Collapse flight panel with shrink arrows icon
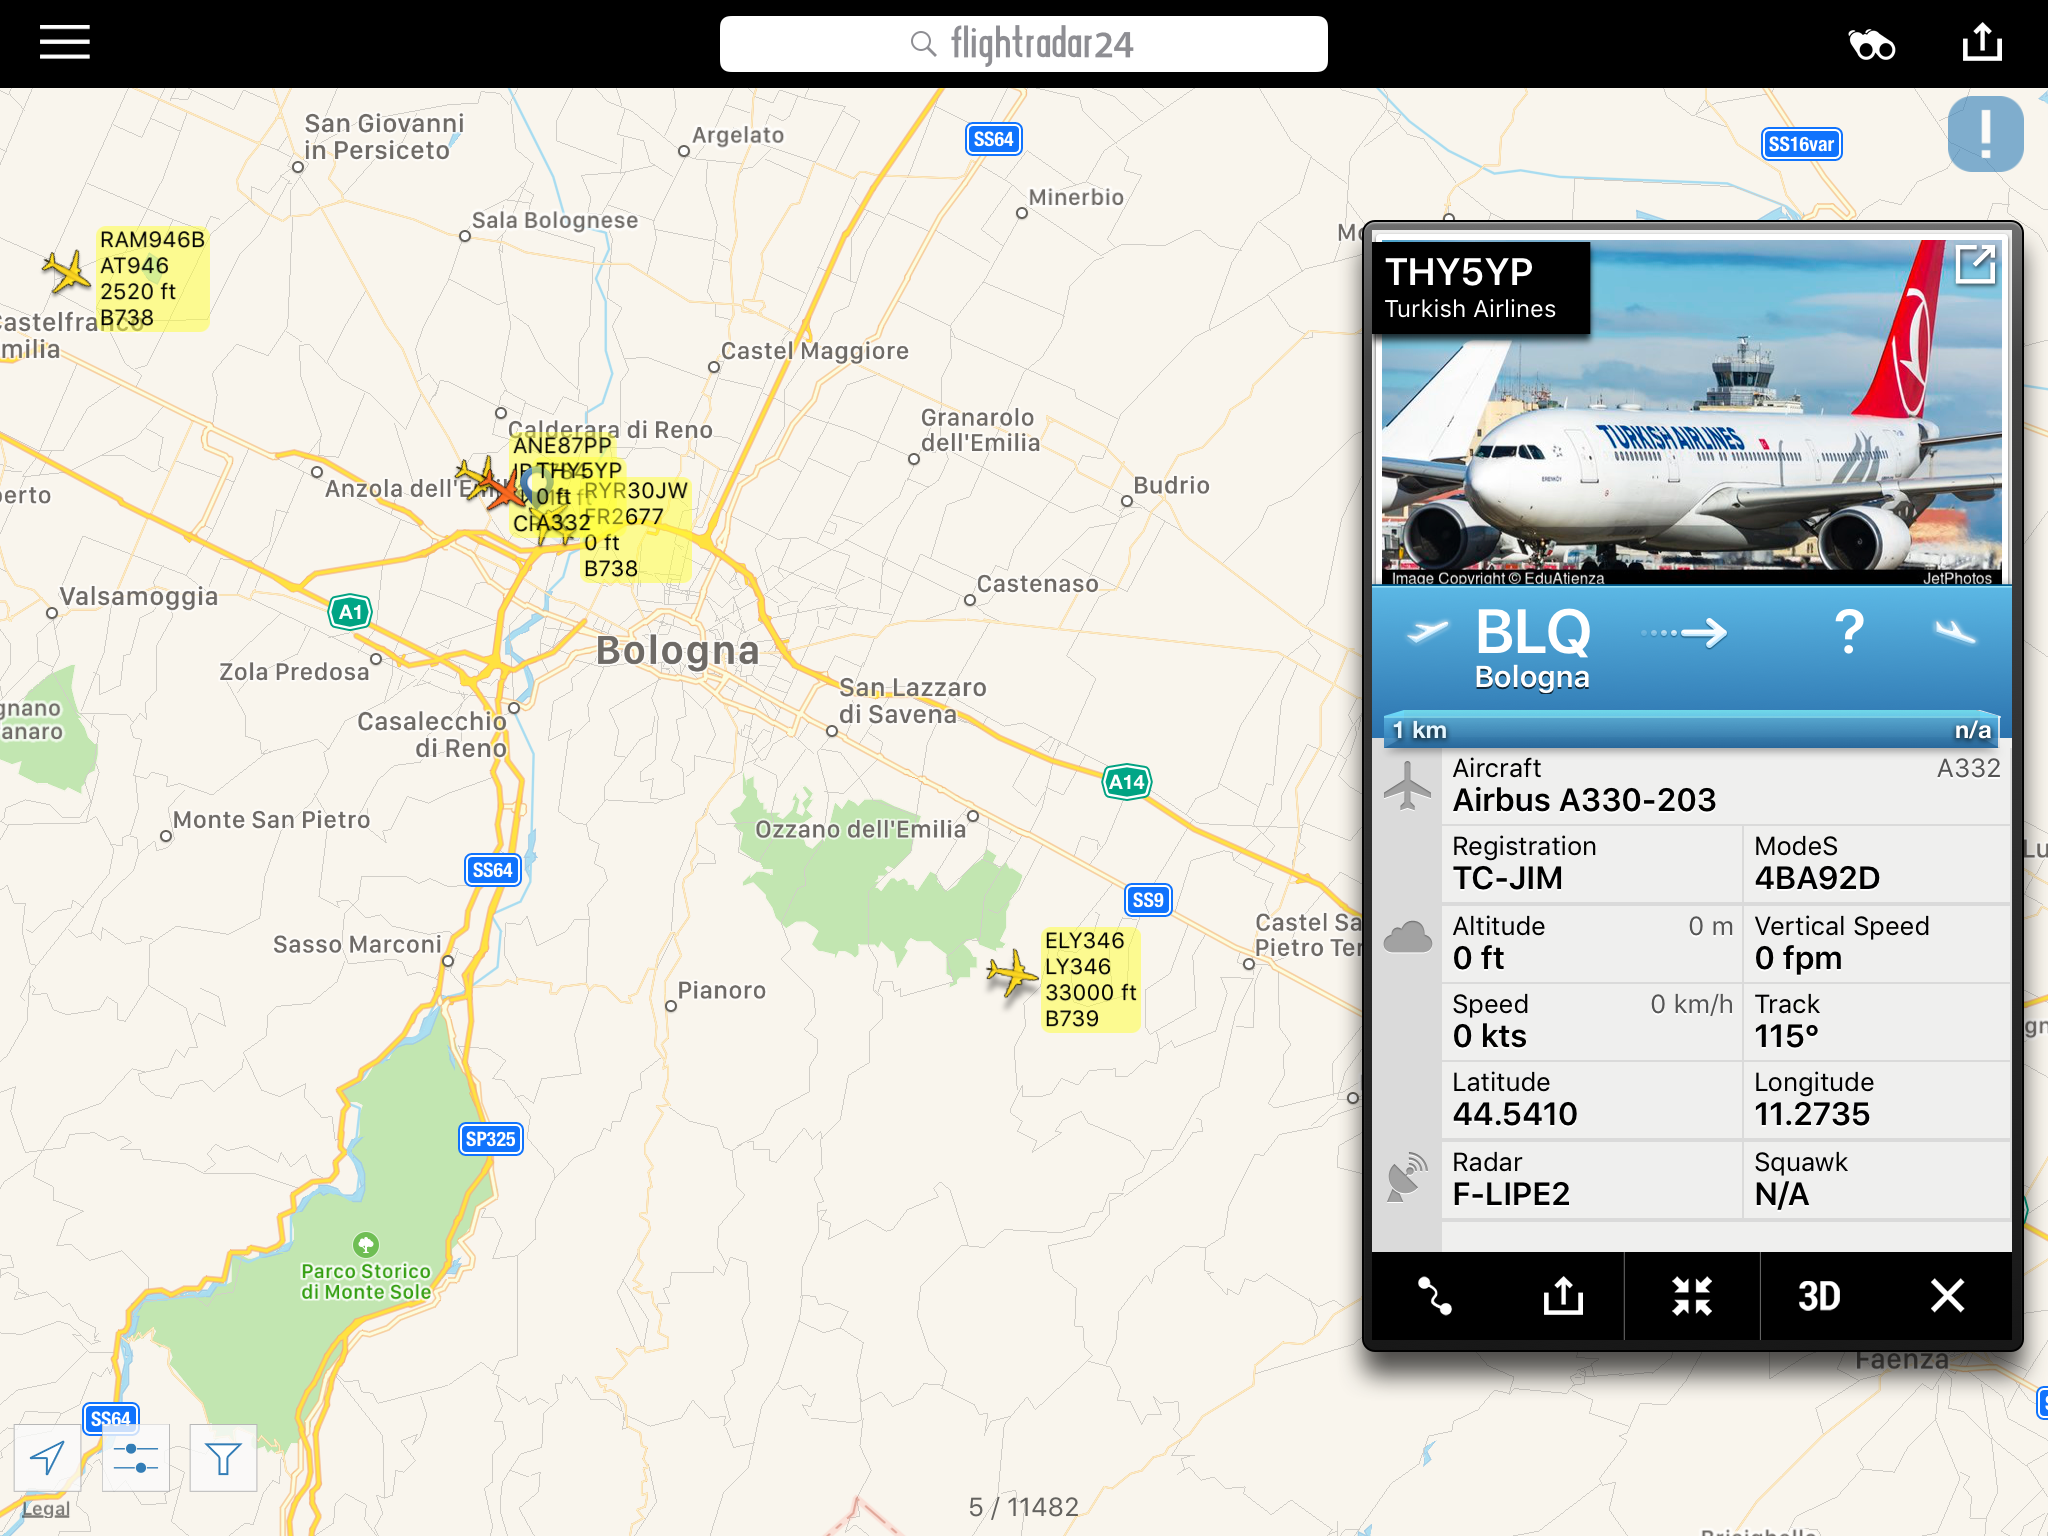This screenshot has width=2048, height=1536. pyautogui.click(x=1692, y=1296)
